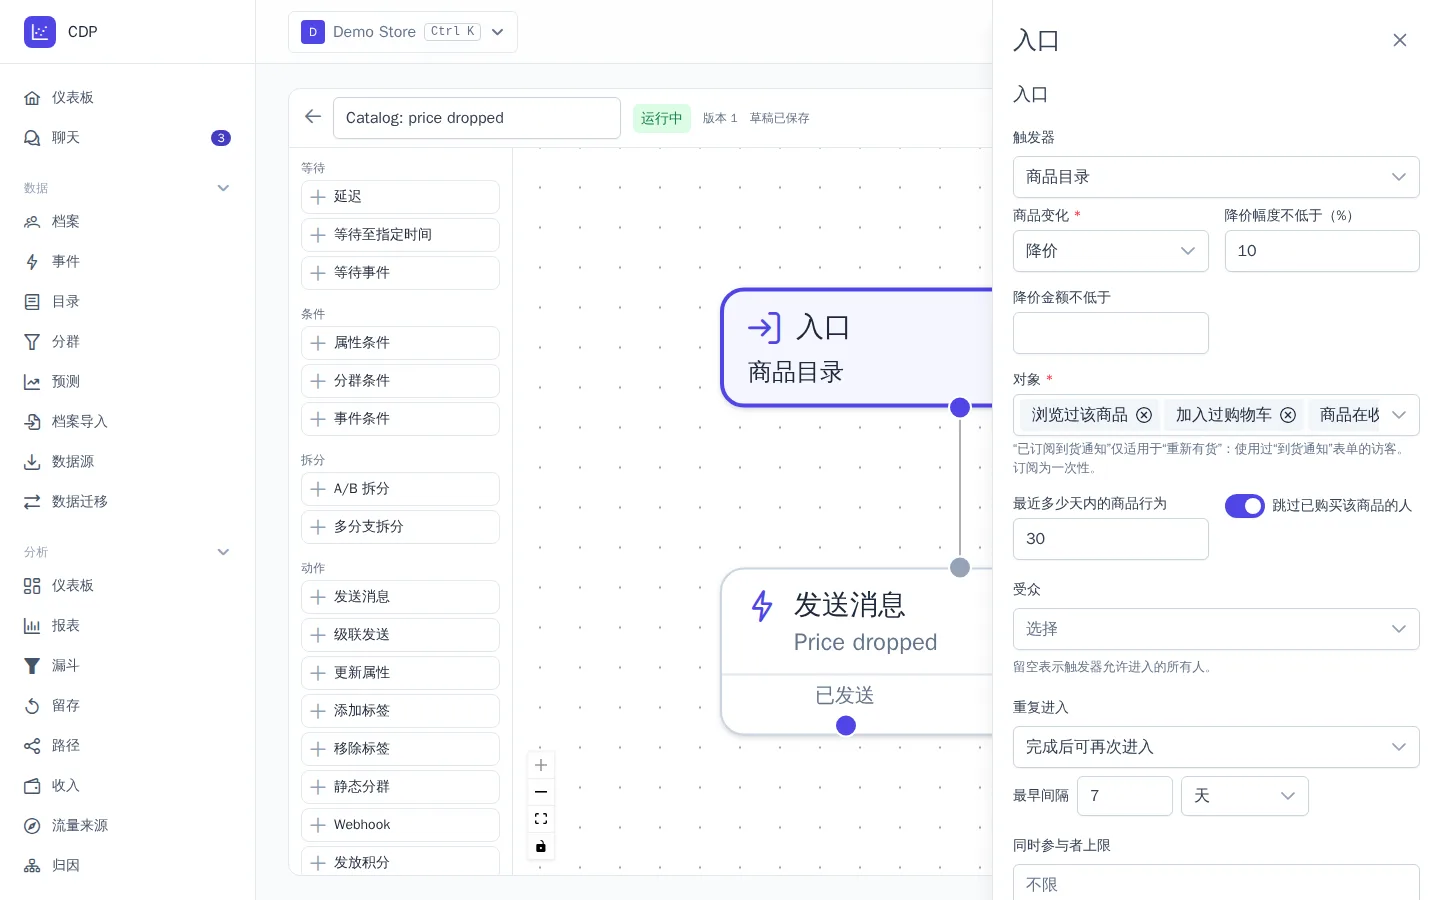Click the 最近多少天内的商品行为 field with 30
This screenshot has height=900, width=1440.
tap(1111, 539)
